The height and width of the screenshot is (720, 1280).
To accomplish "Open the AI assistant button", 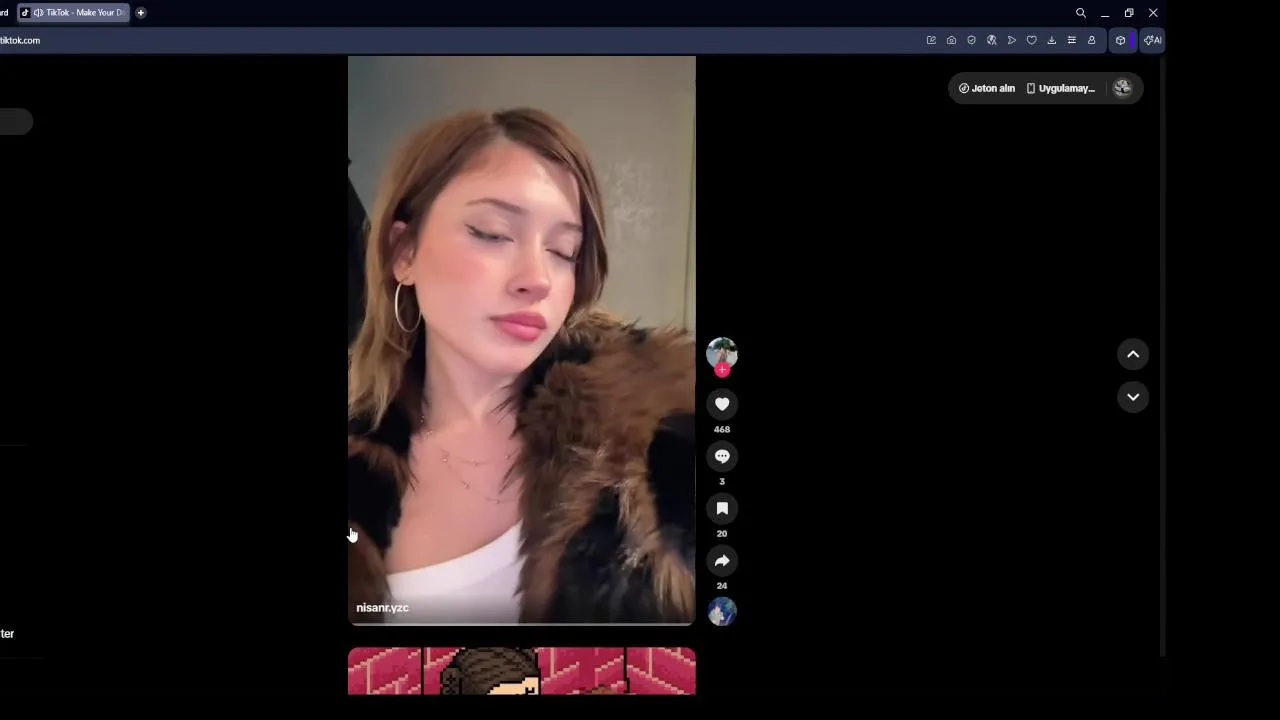I will [1153, 40].
